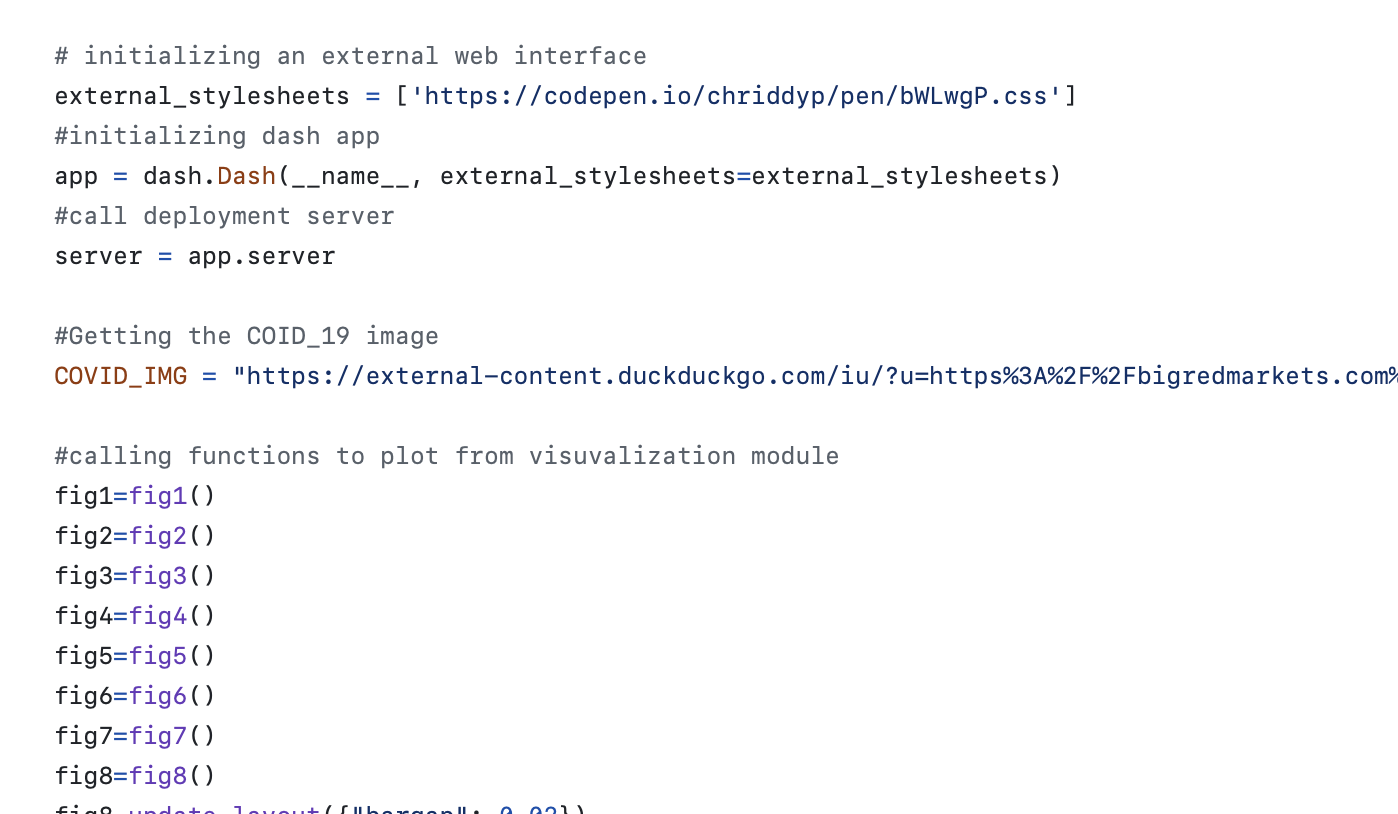The width and height of the screenshot is (1398, 814).
Task: Click the fig2() function call
Action: tap(171, 536)
